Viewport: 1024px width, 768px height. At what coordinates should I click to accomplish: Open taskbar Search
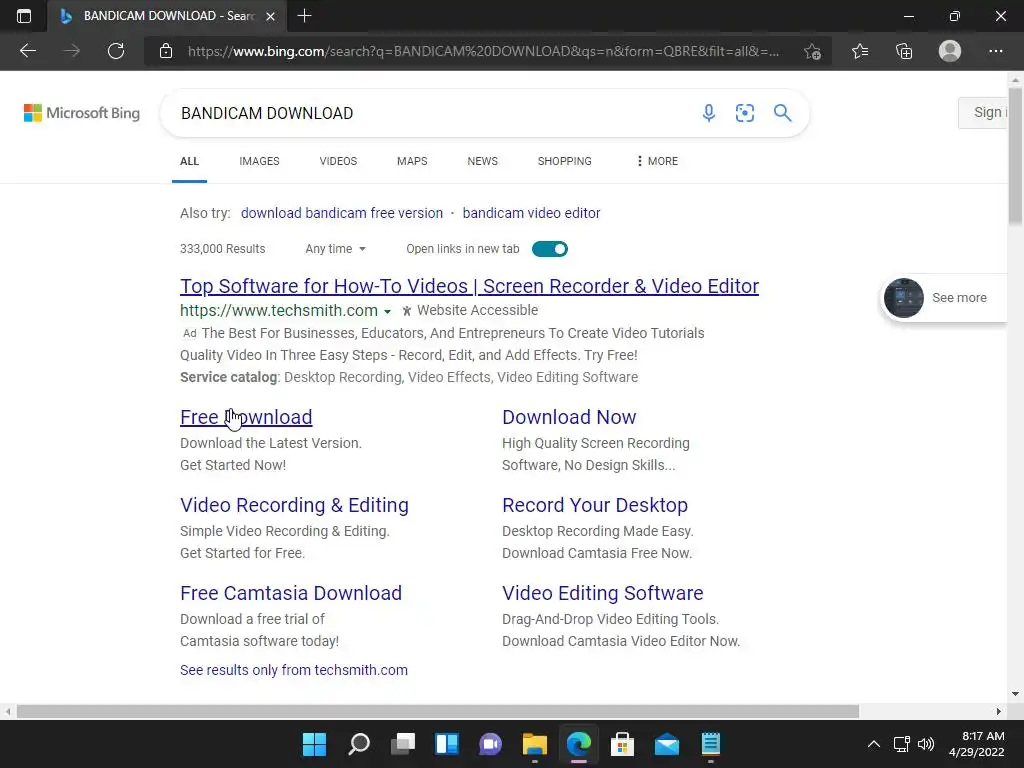tap(359, 744)
